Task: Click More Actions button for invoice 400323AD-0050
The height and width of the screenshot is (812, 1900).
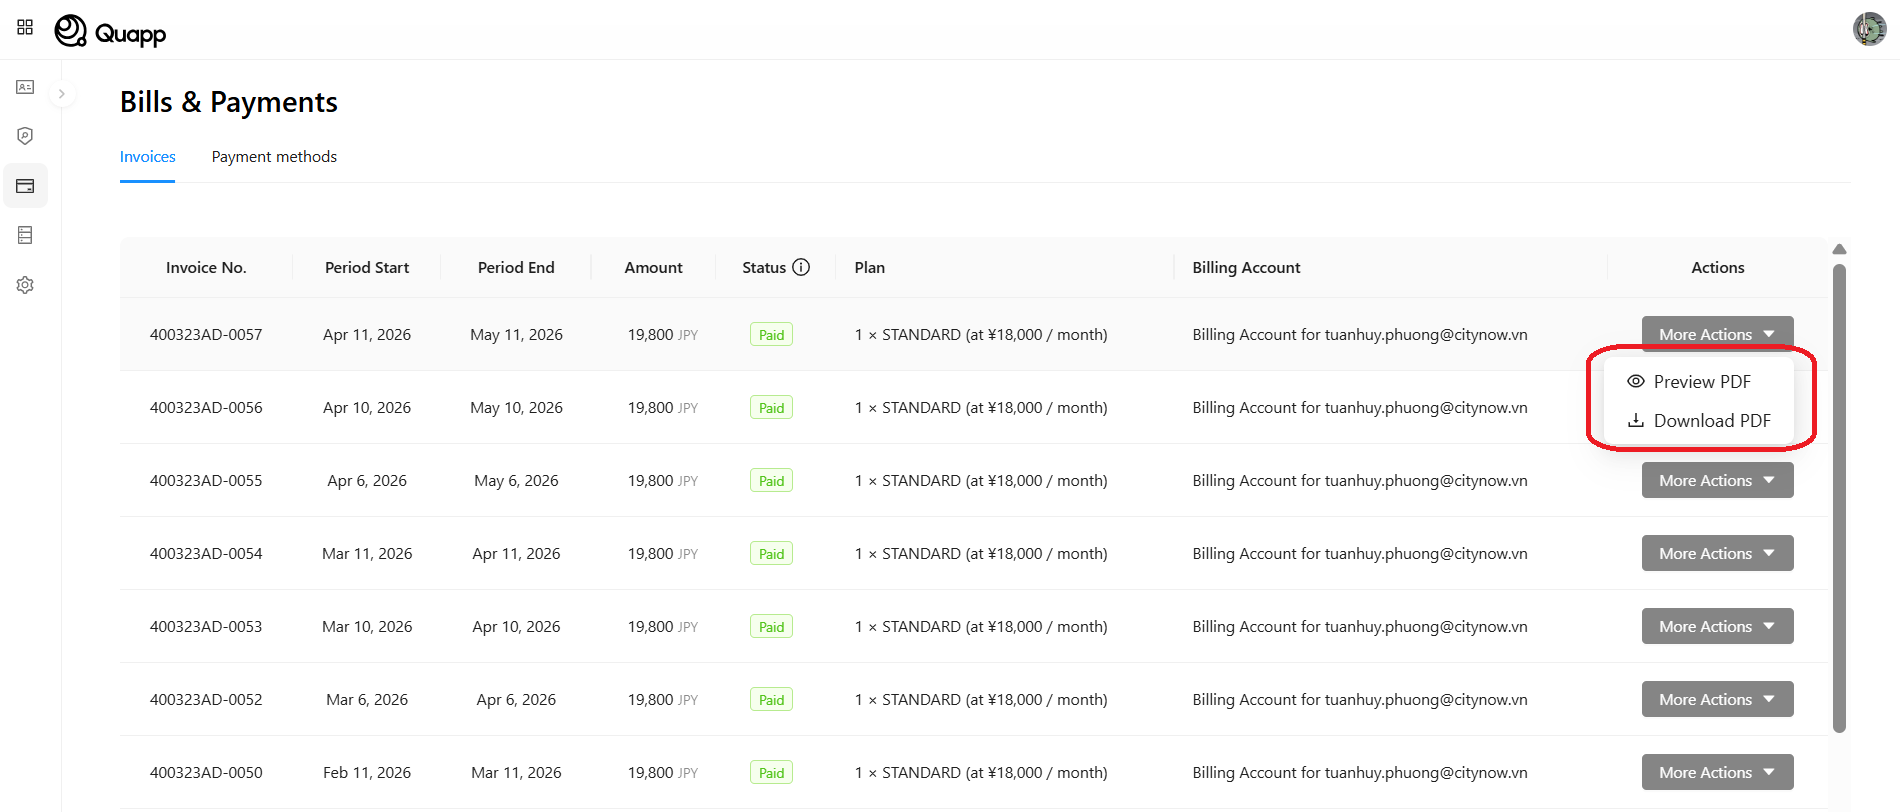Action: click(x=1717, y=772)
